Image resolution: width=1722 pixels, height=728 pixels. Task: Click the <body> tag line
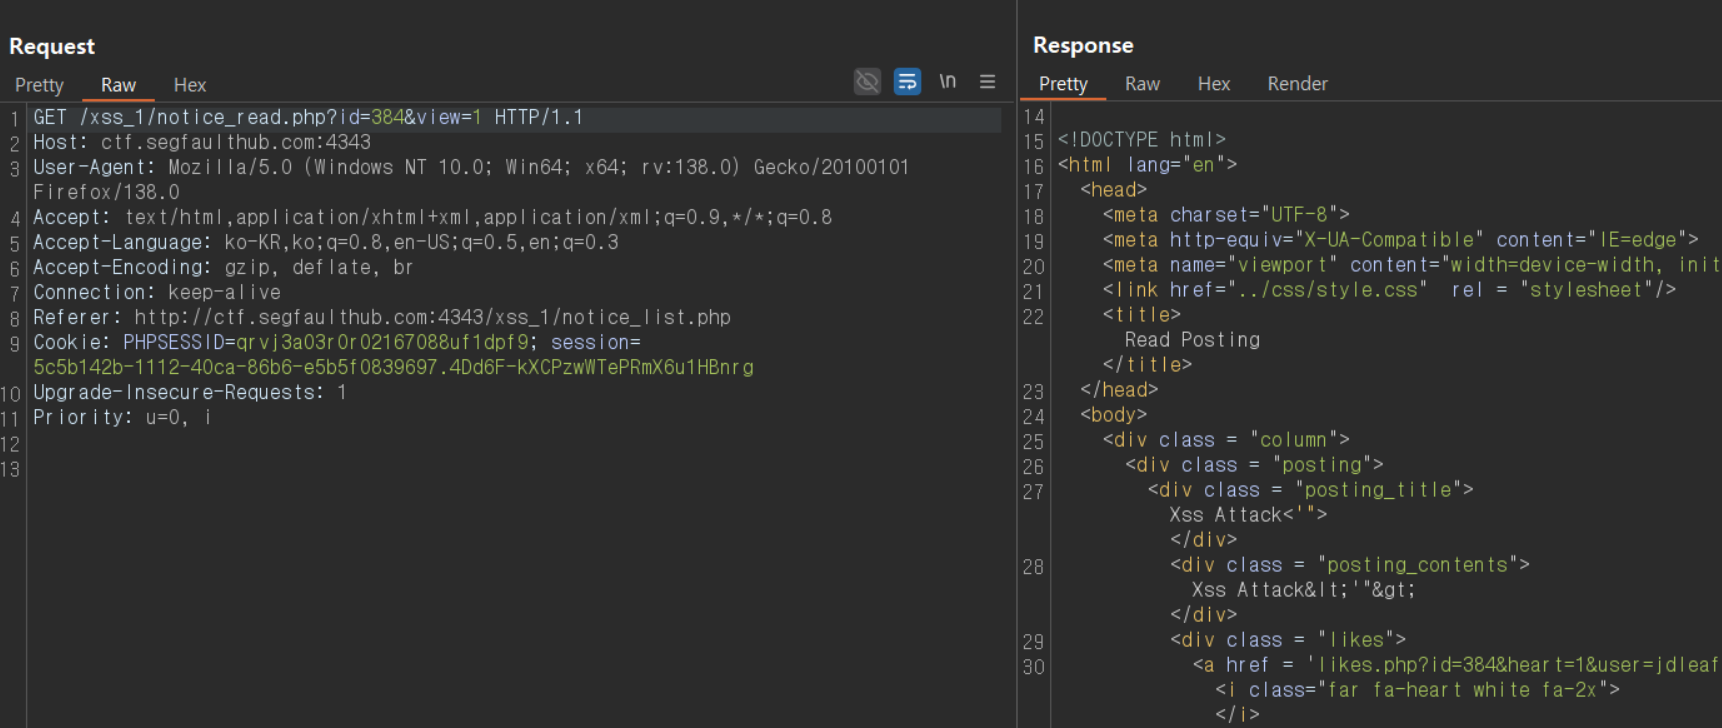pyautogui.click(x=1113, y=414)
